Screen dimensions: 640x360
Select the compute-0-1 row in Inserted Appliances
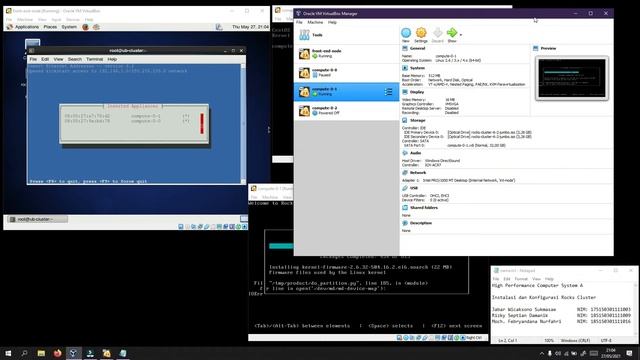click(x=127, y=116)
